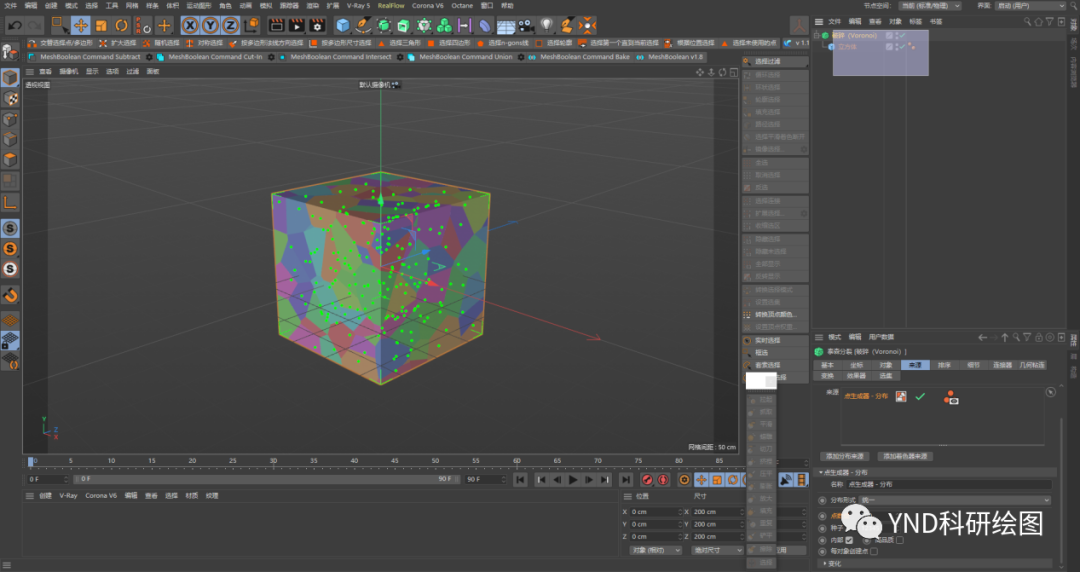Image resolution: width=1080 pixels, height=572 pixels.
Task: Toggle the inside checkbox
Action: click(849, 540)
